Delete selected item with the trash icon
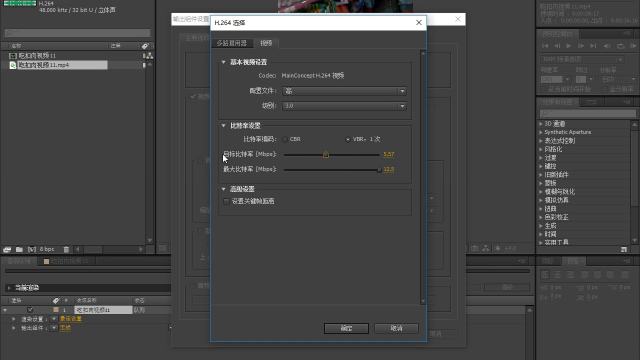The image size is (640, 360). (x=66, y=249)
